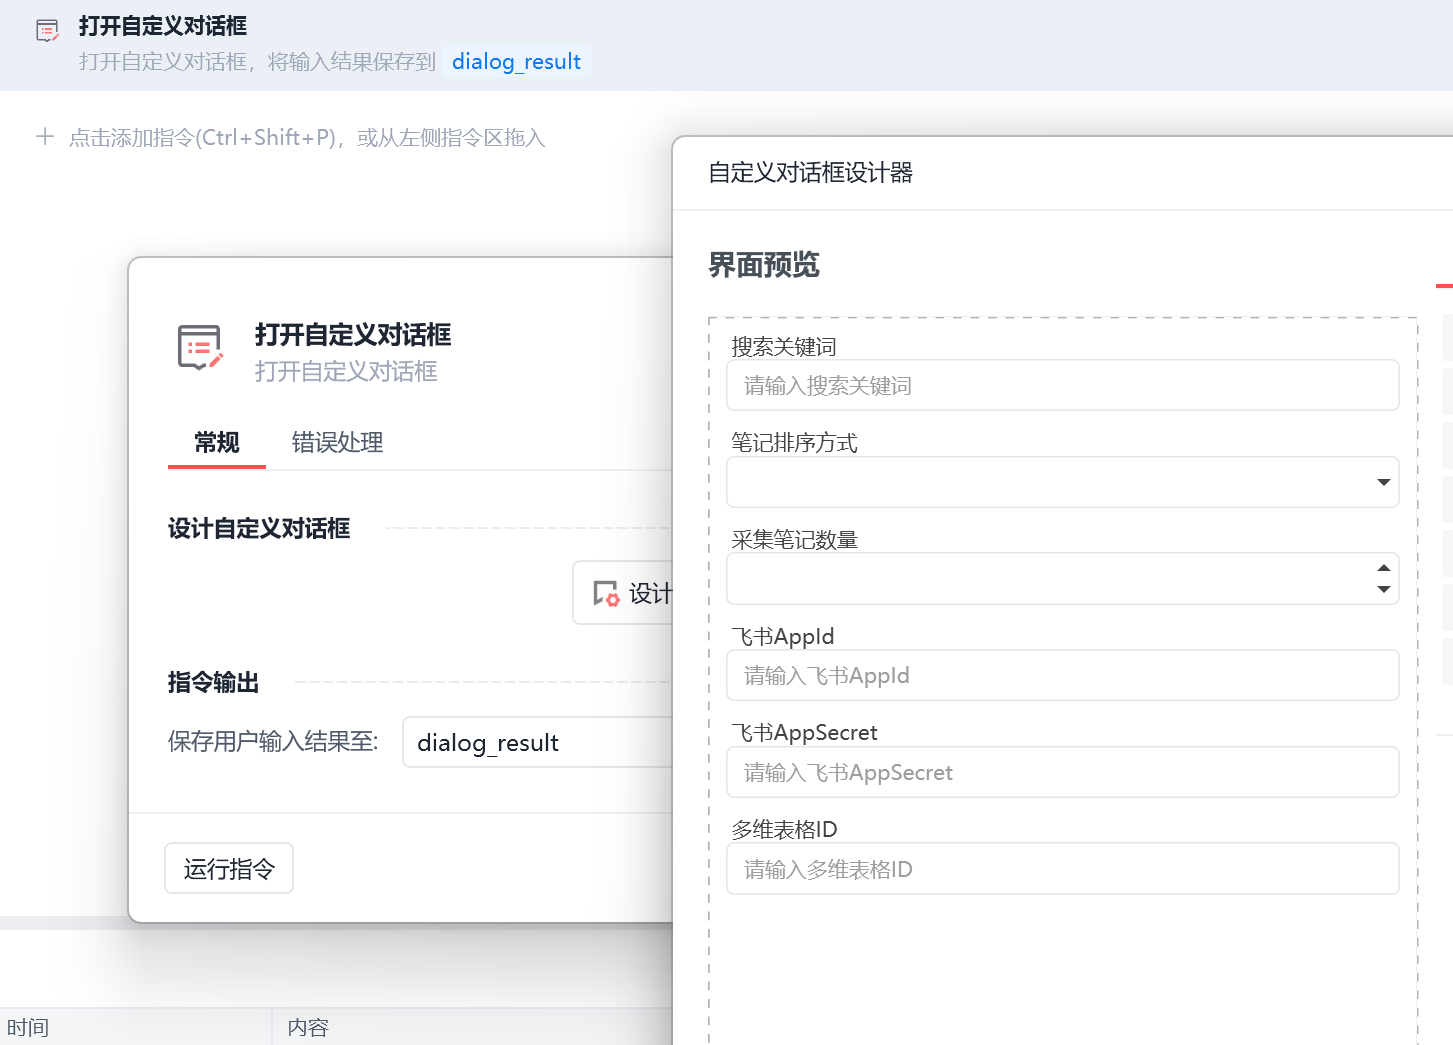Click the custom dialog step icon in flow
The height and width of the screenshot is (1045, 1453).
pos(47,31)
